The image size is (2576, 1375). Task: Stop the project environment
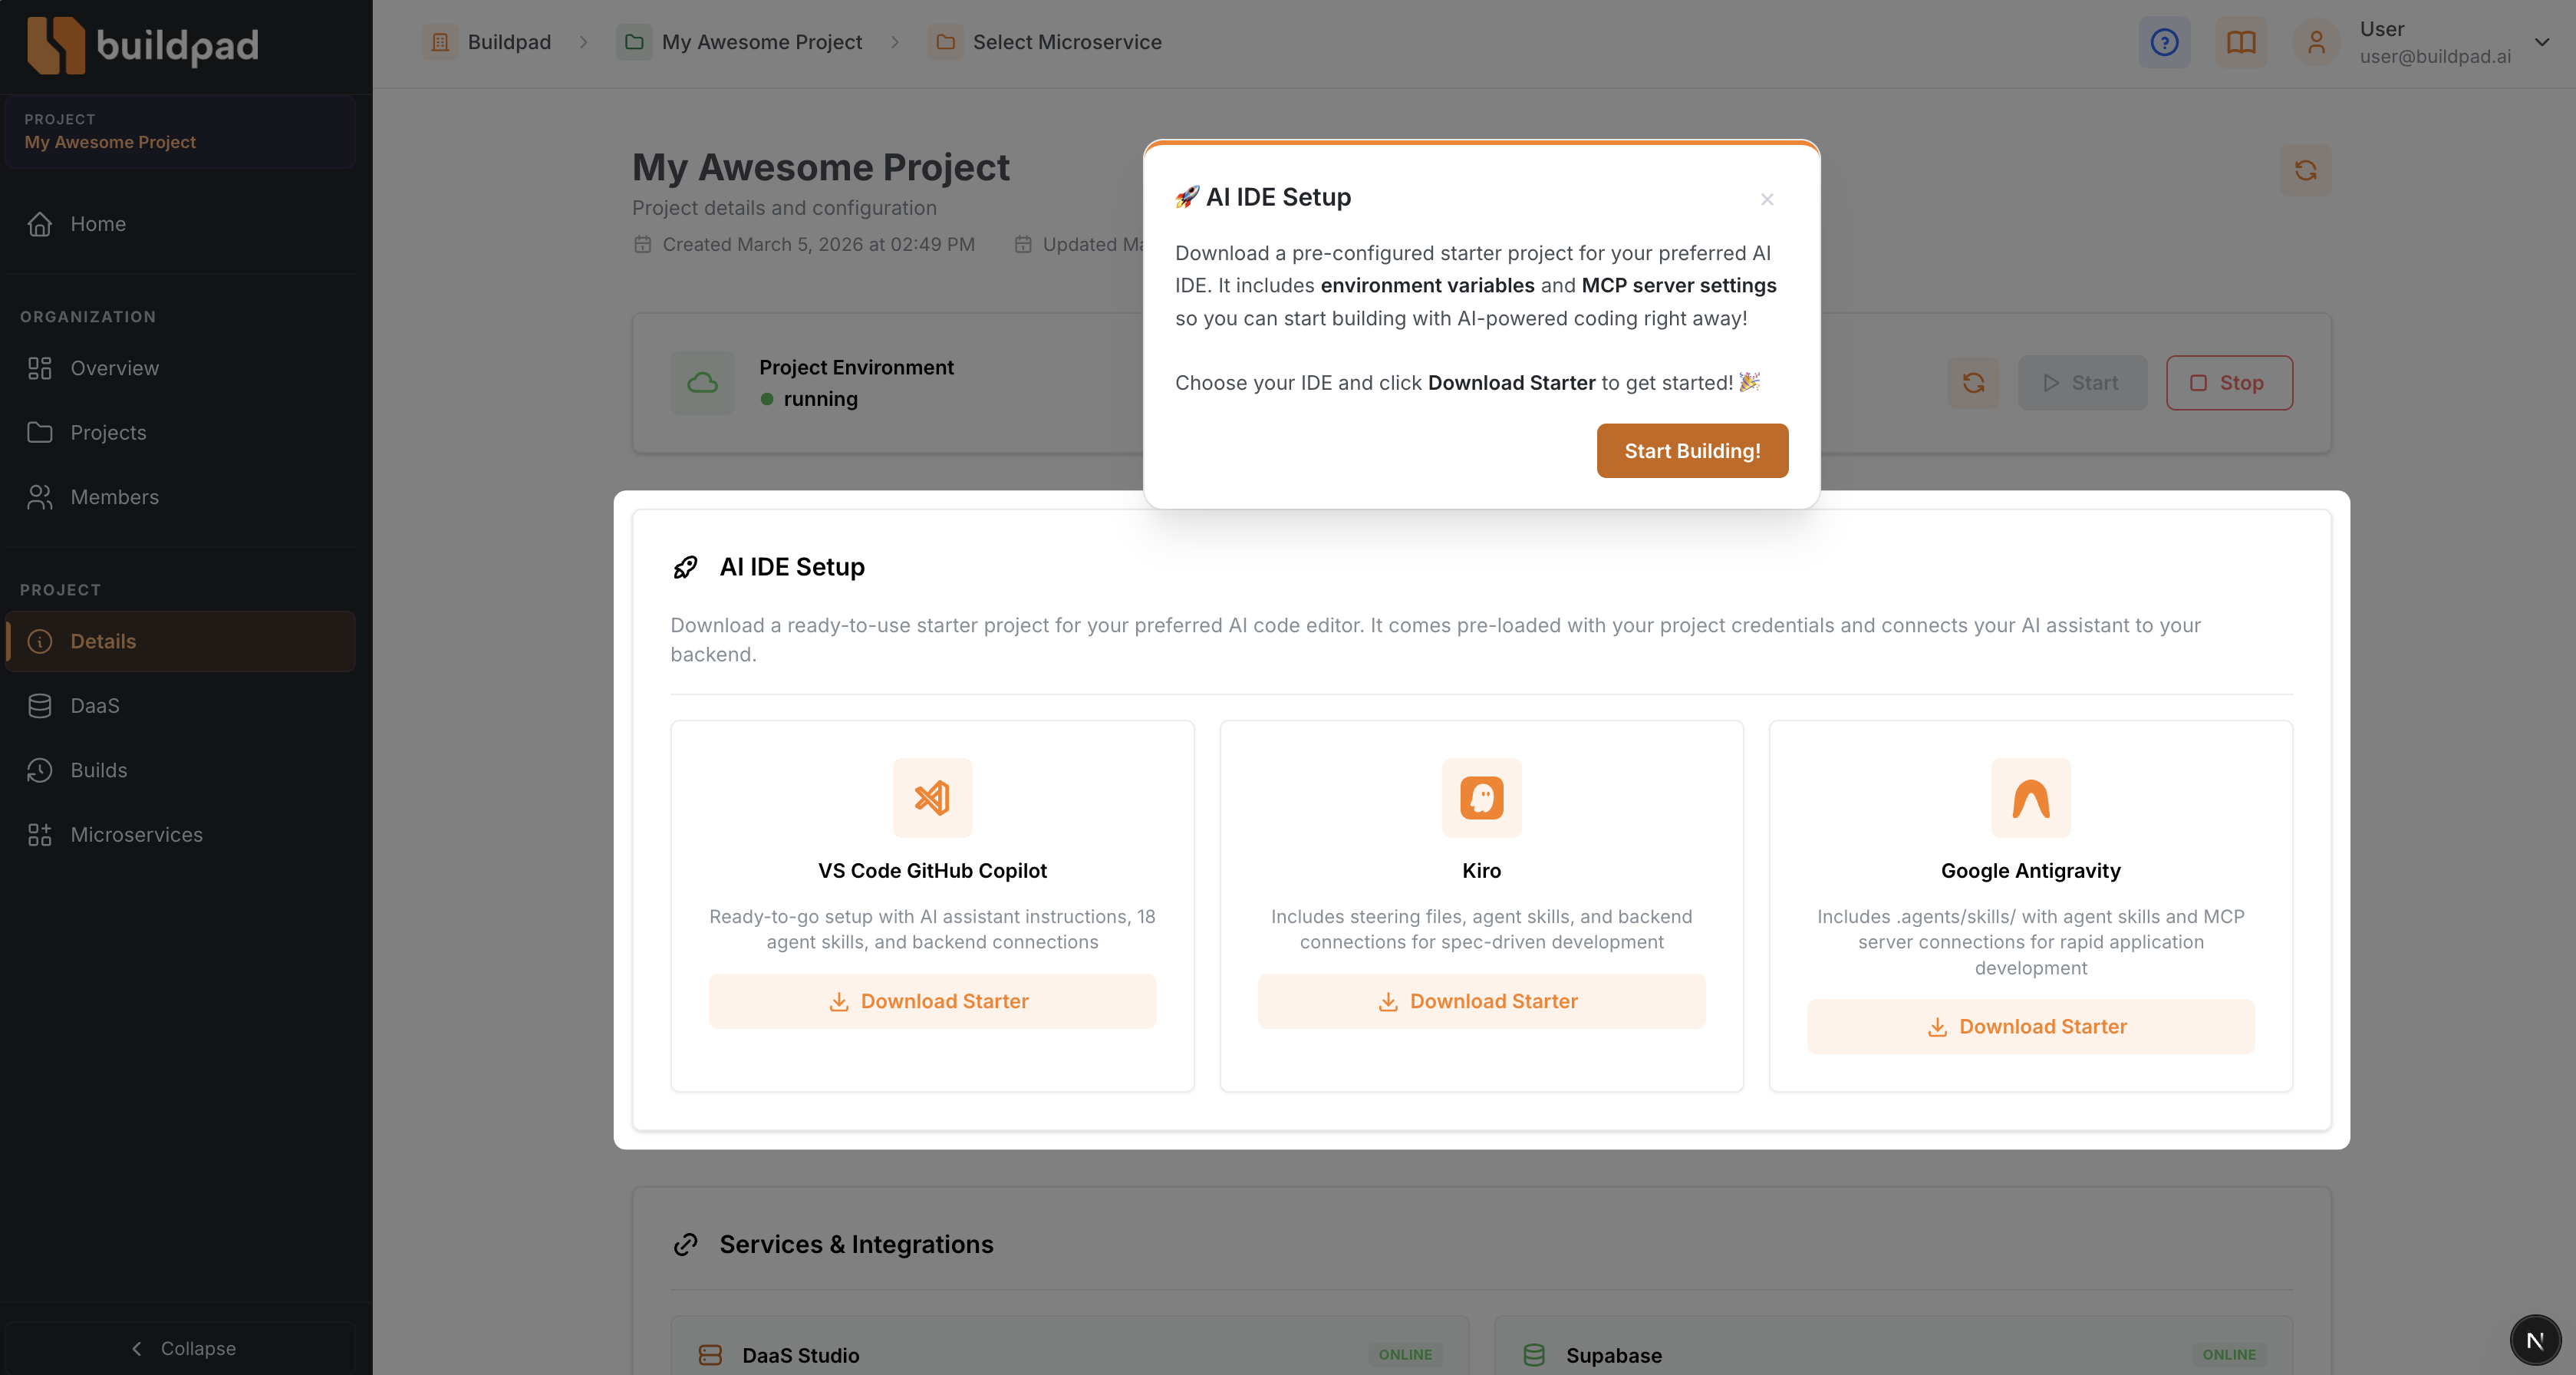click(2229, 383)
